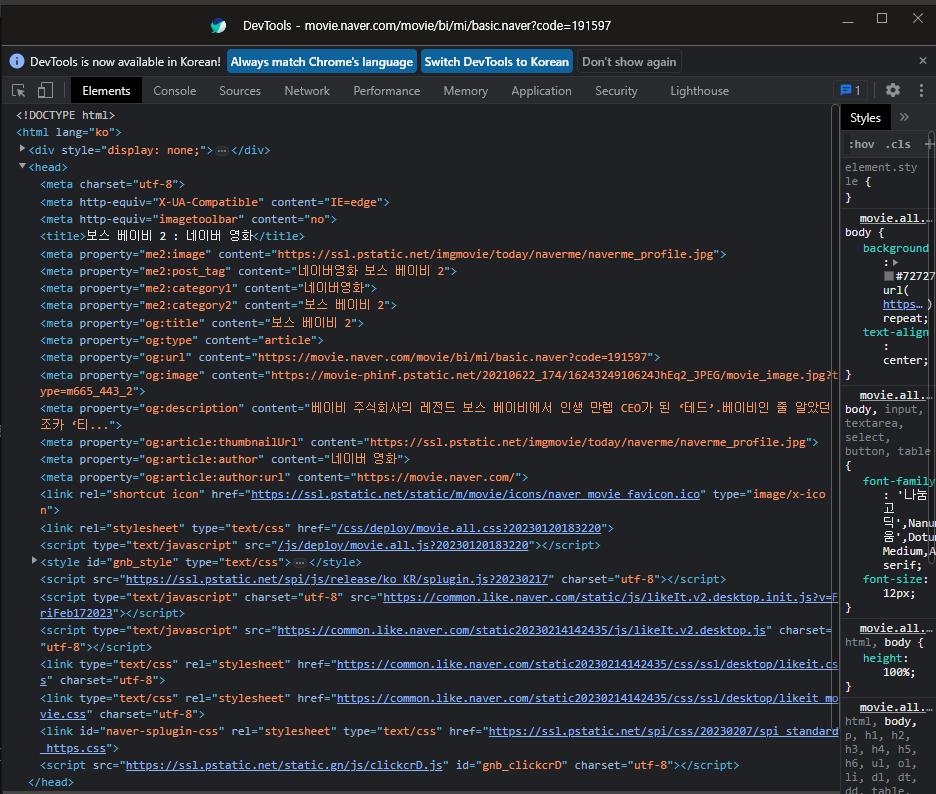The height and width of the screenshot is (794, 936).
Task: Click the #72727 background color swatch
Action: click(x=888, y=276)
